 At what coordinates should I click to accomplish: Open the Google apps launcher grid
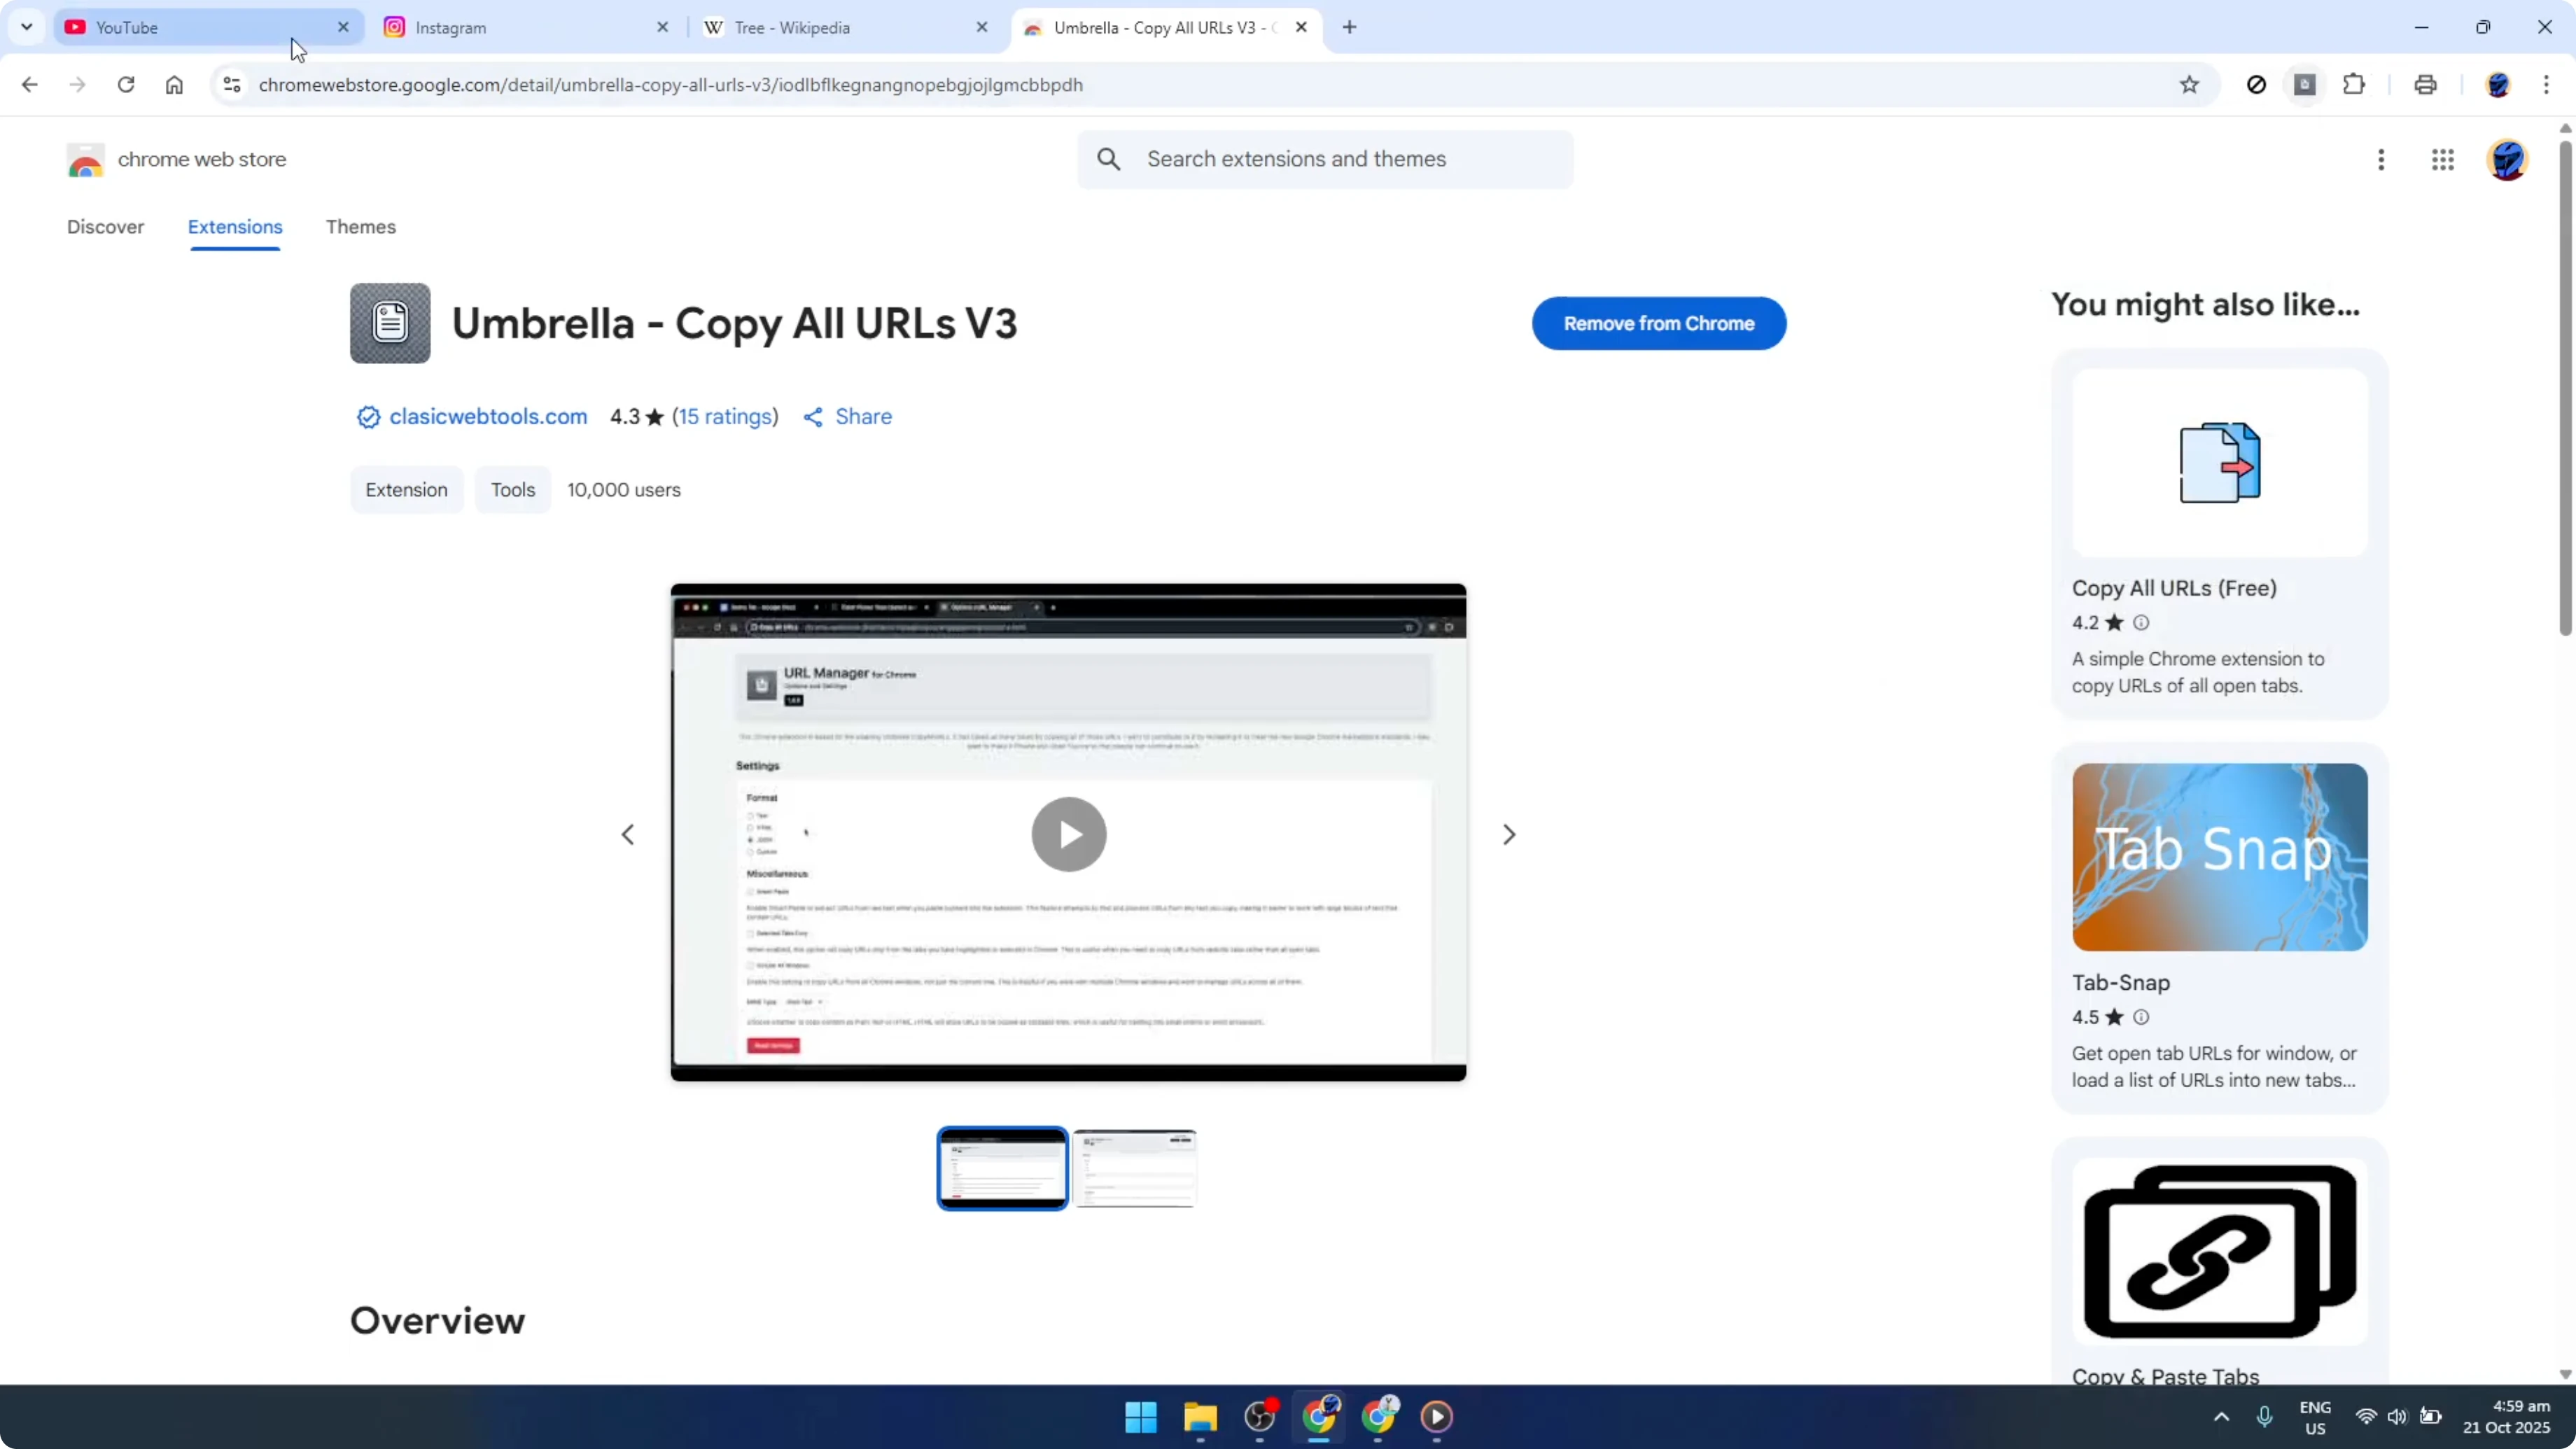2444,160
